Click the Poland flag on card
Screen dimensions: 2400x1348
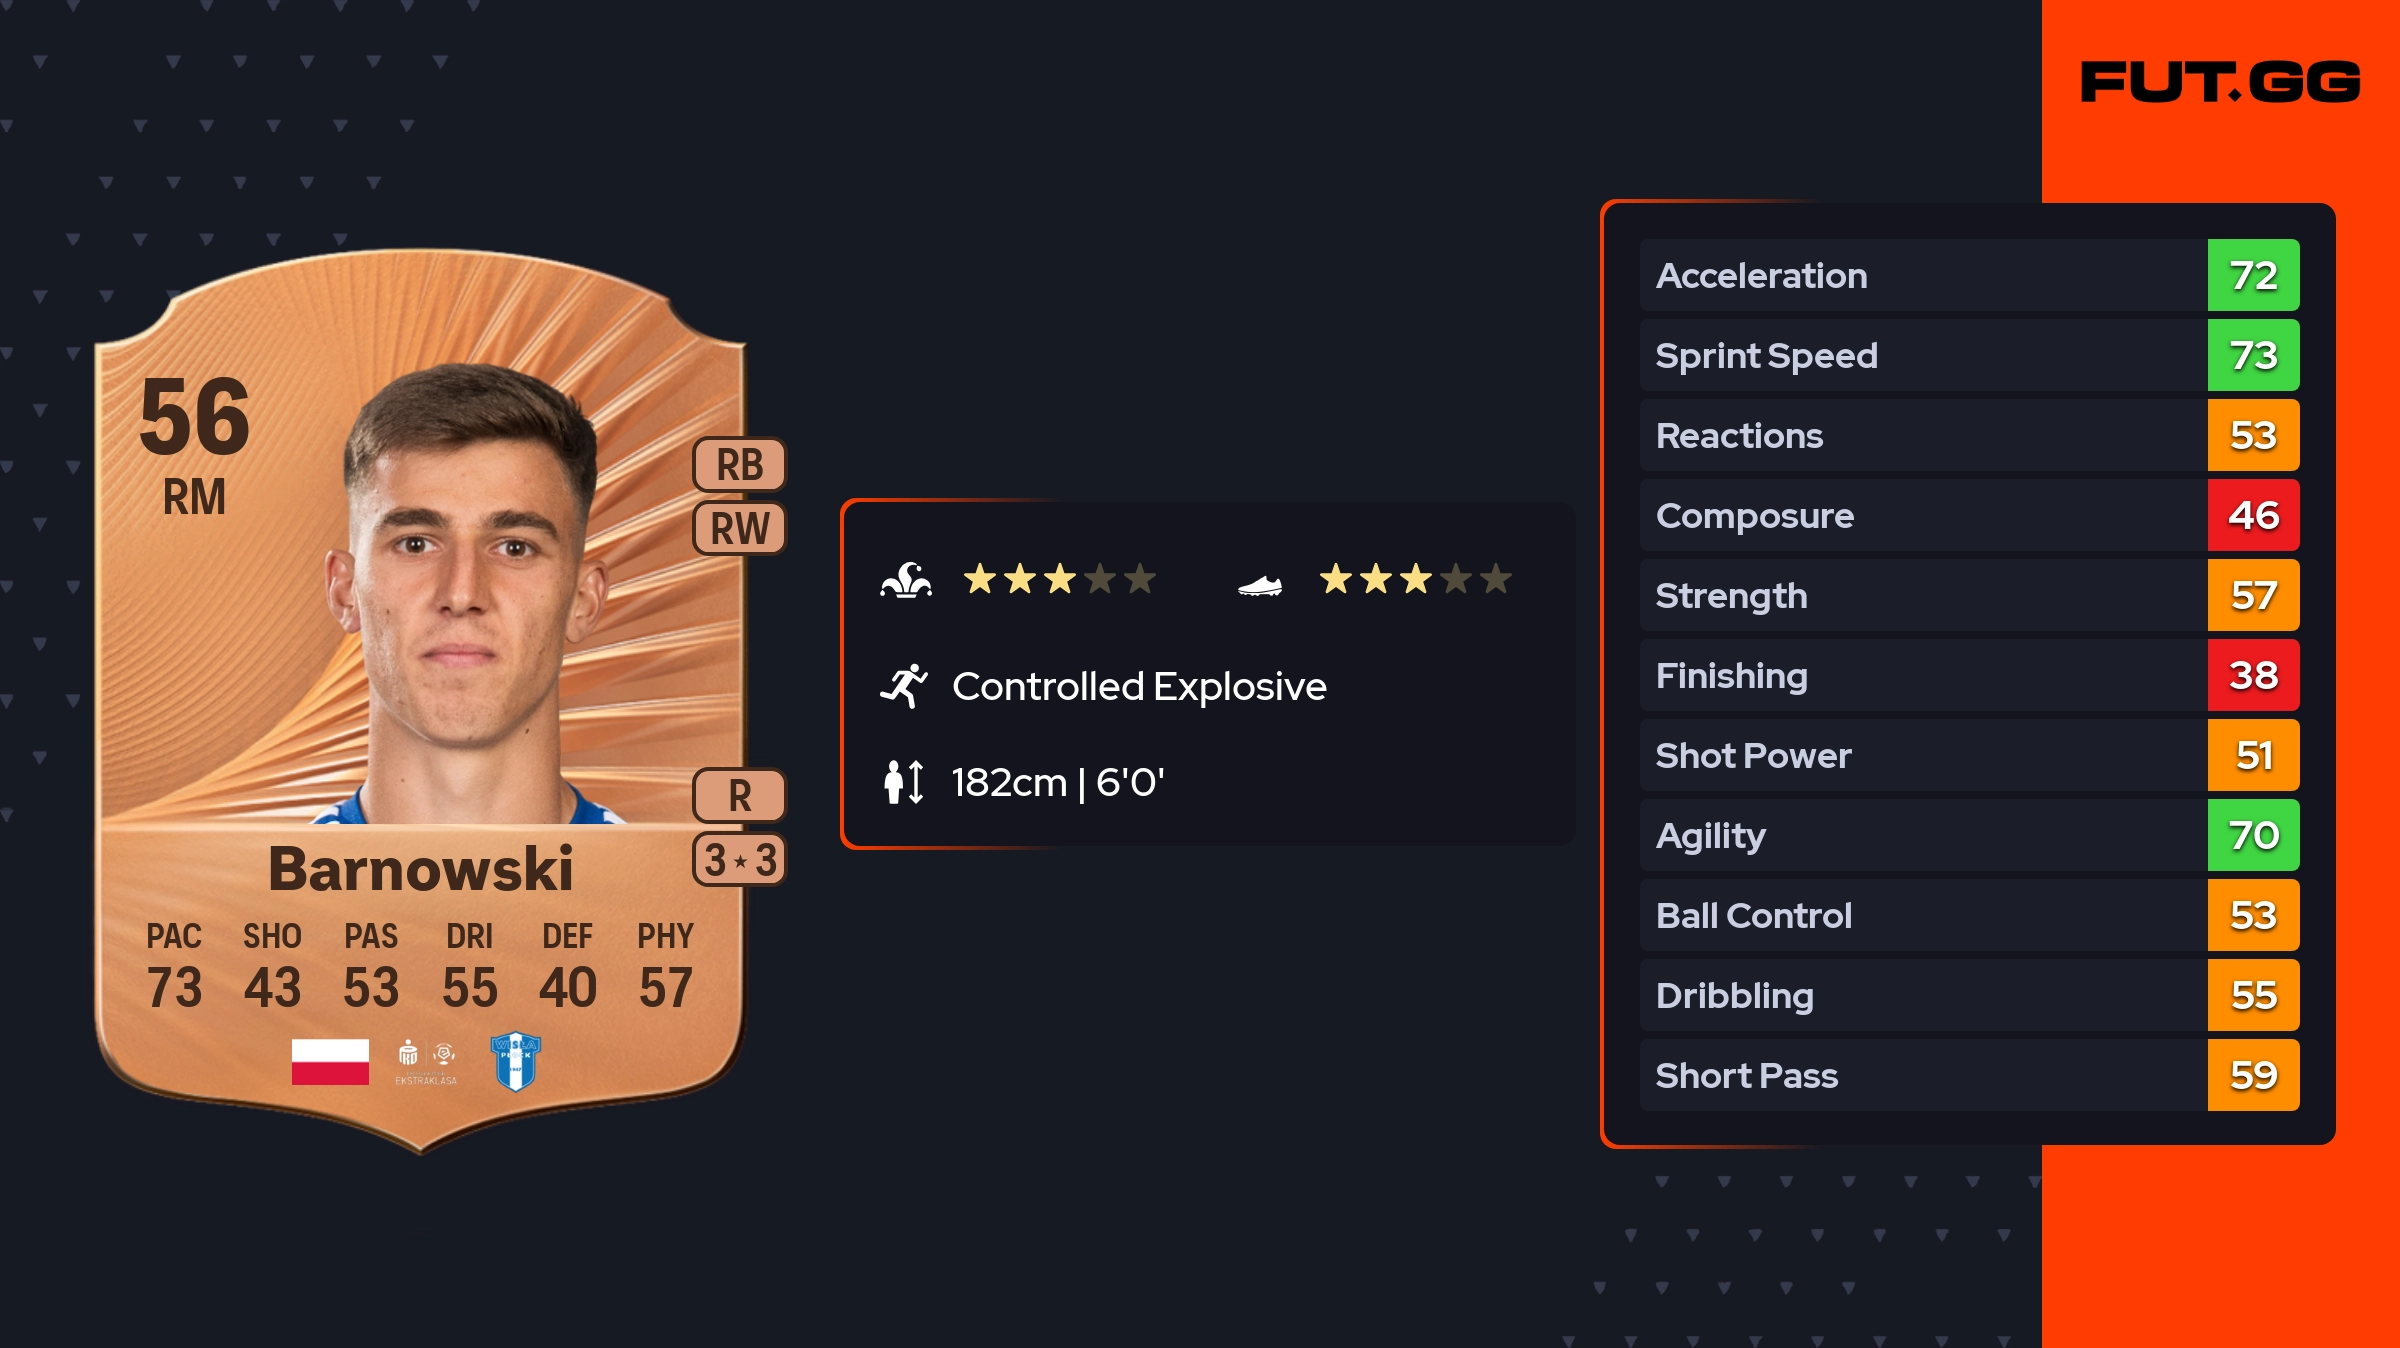[x=330, y=1061]
